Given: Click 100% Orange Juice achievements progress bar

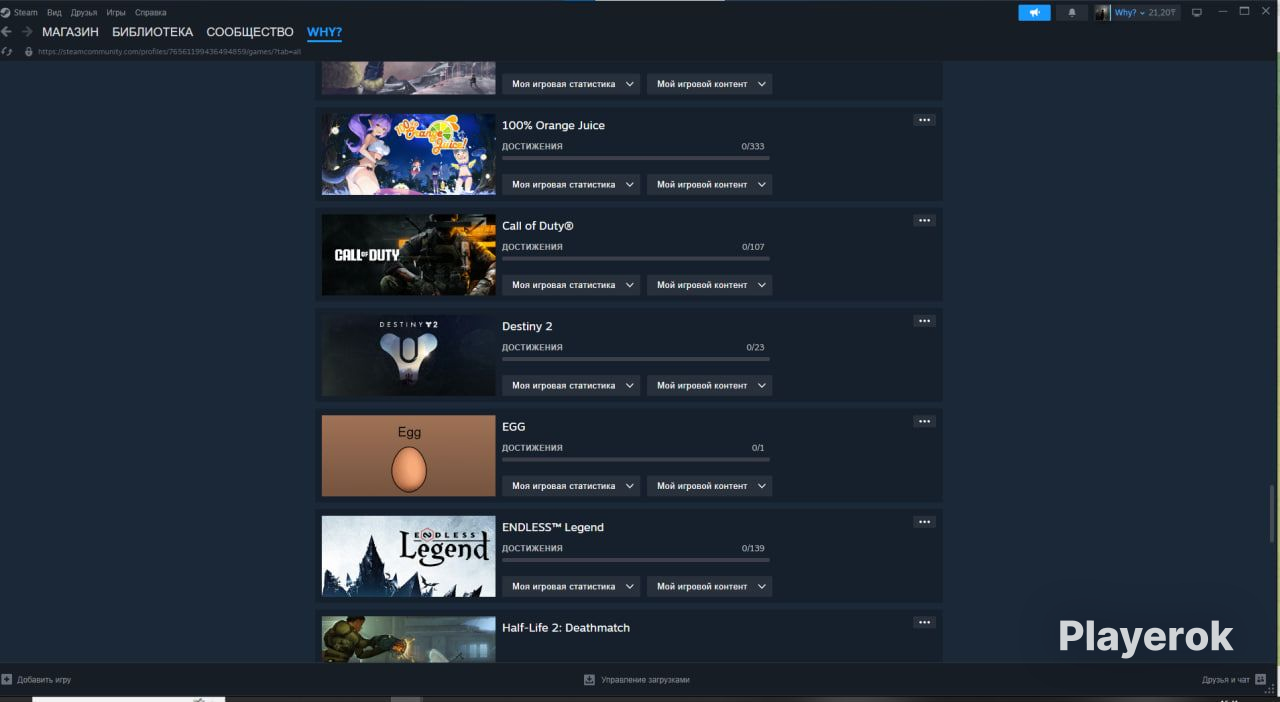Looking at the screenshot, I should [x=636, y=158].
